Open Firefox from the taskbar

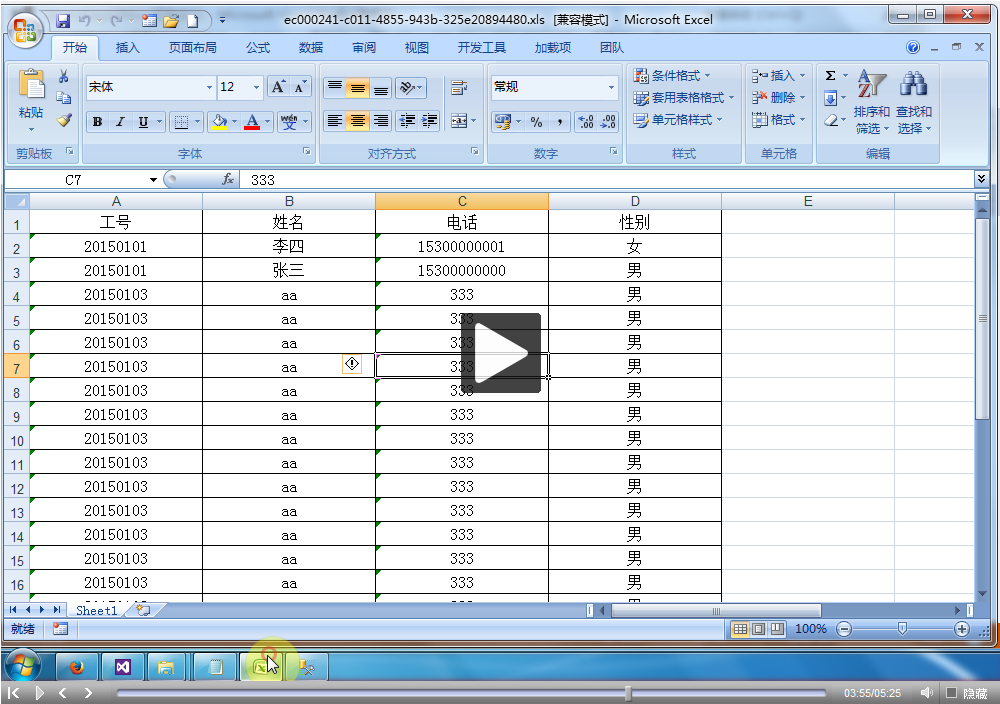[77, 666]
